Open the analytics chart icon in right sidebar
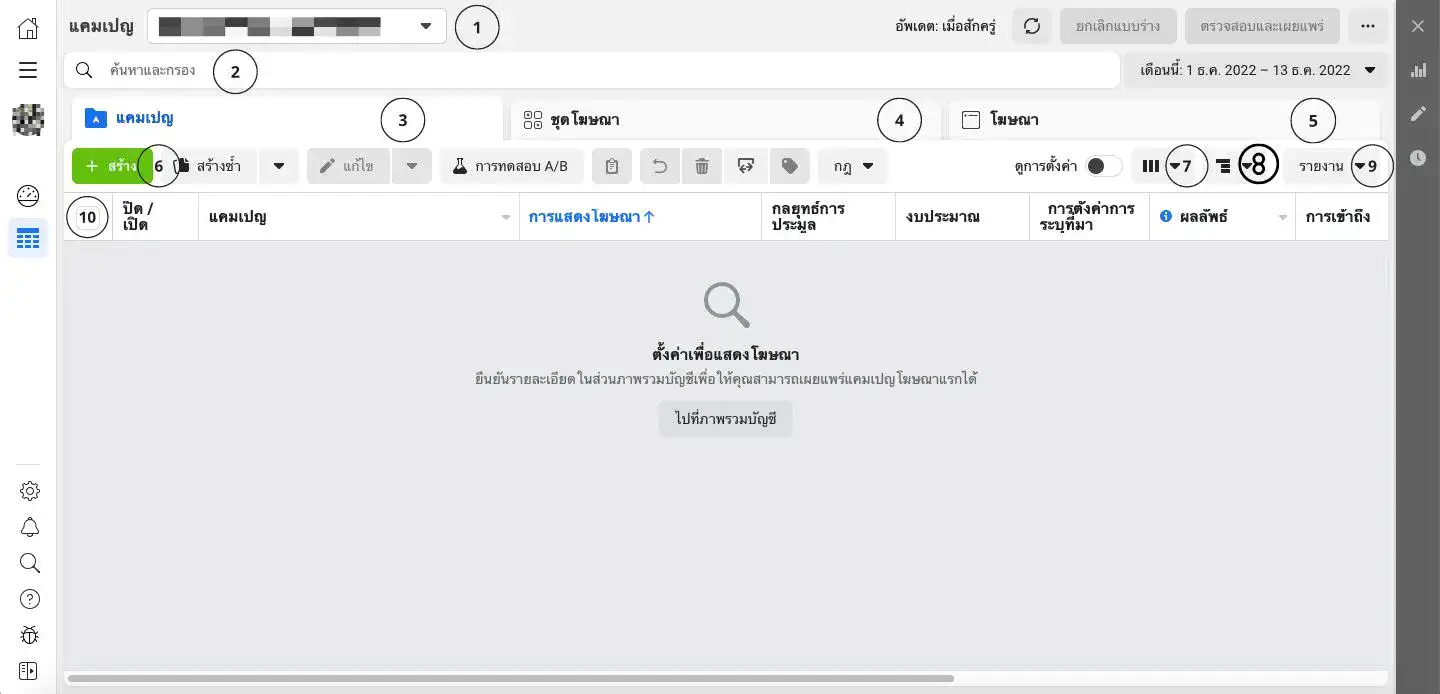The height and width of the screenshot is (694, 1440). tap(1418, 70)
